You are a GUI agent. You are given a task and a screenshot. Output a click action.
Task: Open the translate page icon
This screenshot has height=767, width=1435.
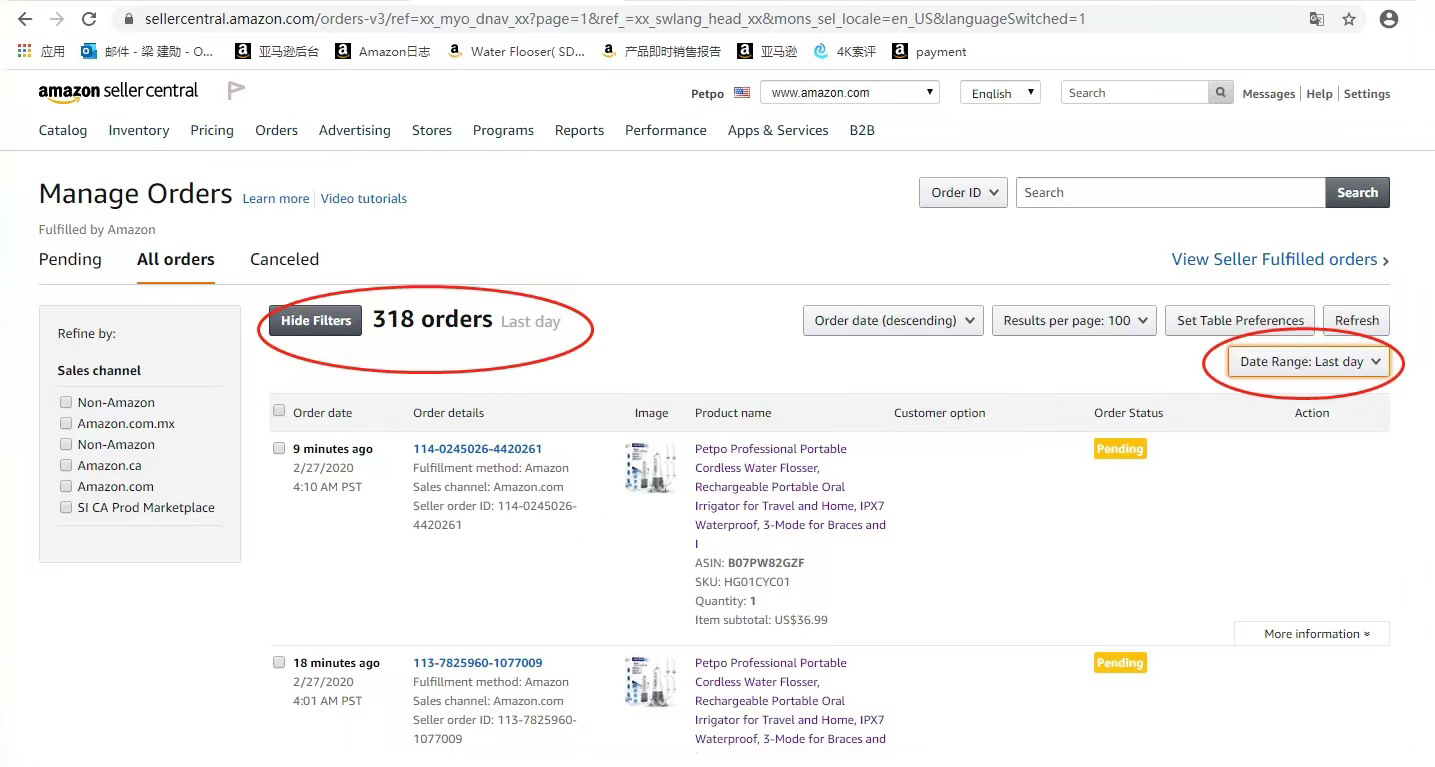(1317, 19)
